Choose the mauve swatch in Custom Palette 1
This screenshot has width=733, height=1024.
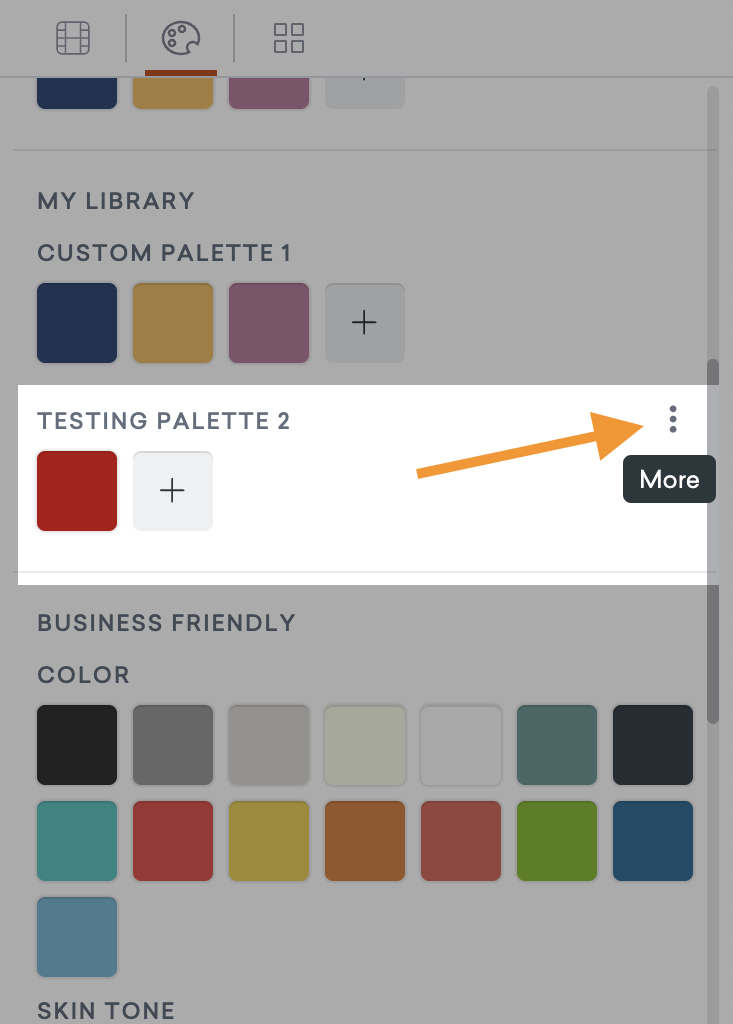coord(269,323)
